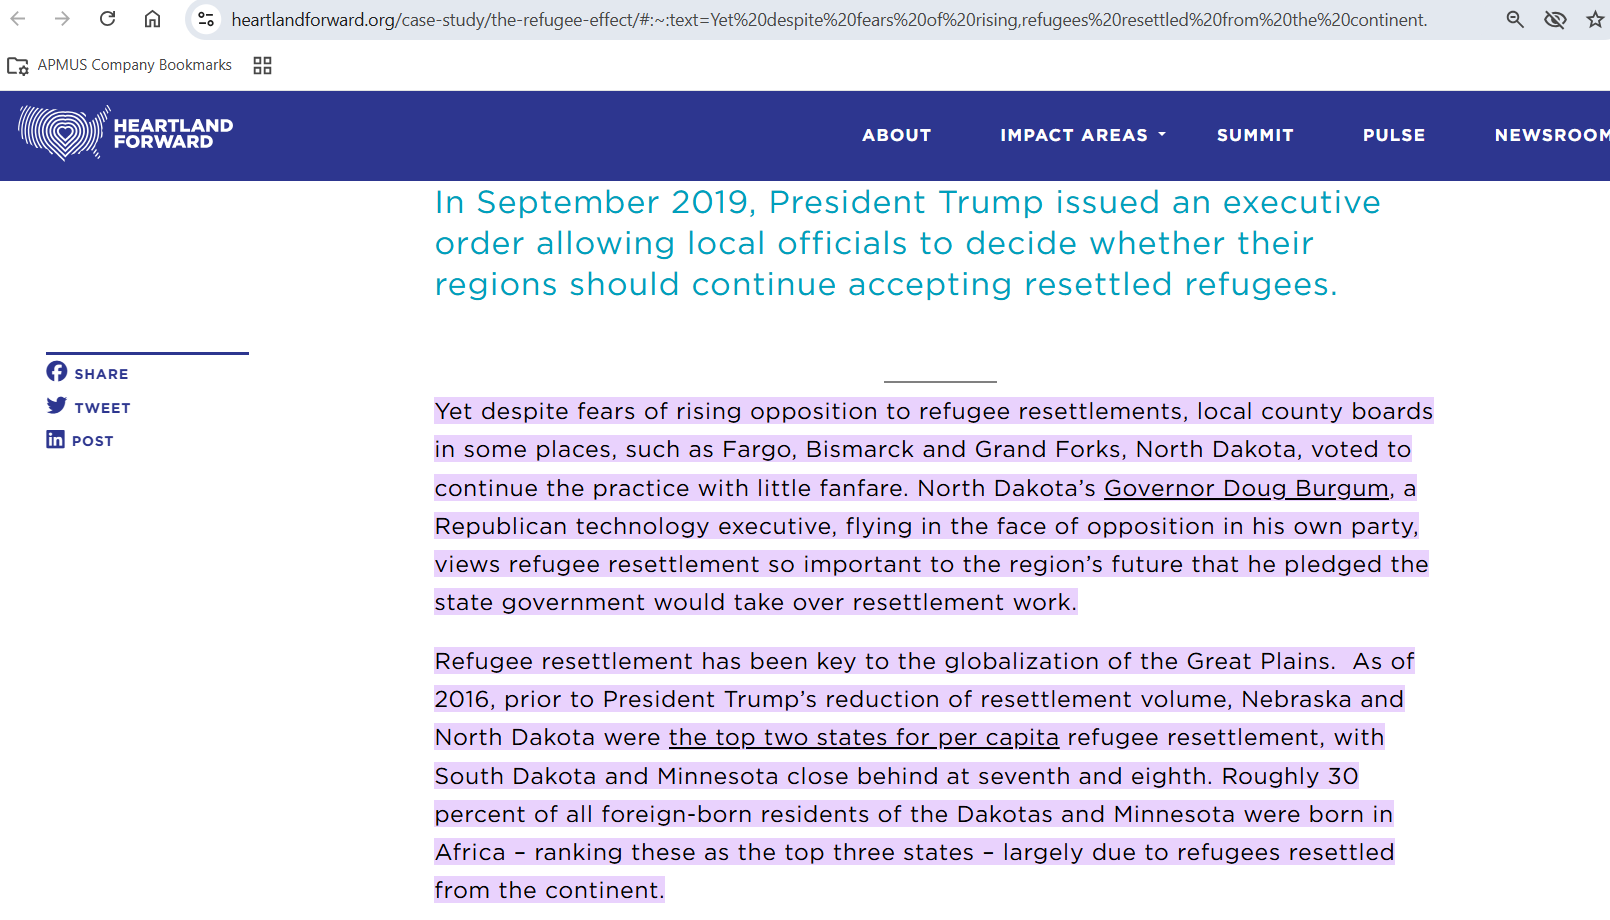1610x920 pixels.
Task: Go to the Summit page
Action: coord(1255,135)
